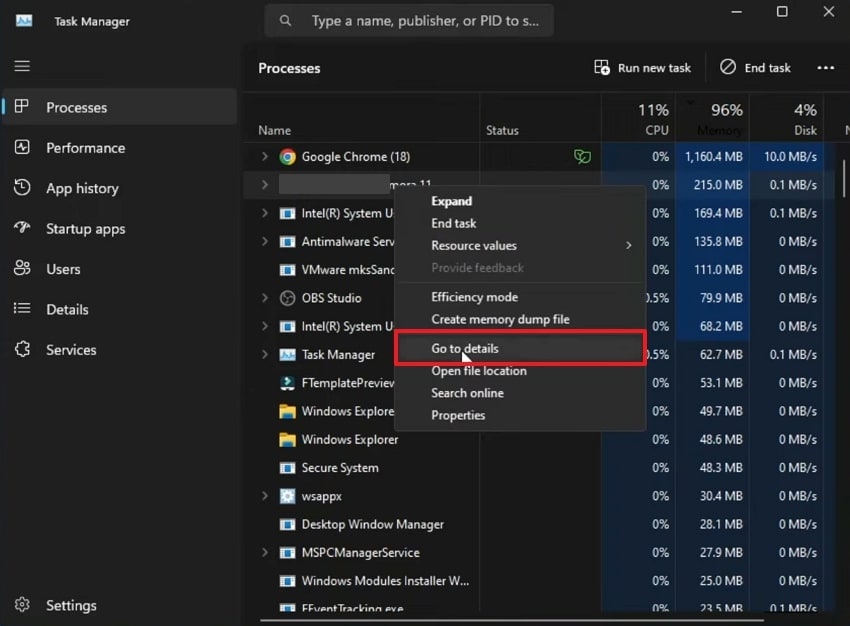Click the Secure System process icon
This screenshot has height=626, width=850.
[287, 468]
